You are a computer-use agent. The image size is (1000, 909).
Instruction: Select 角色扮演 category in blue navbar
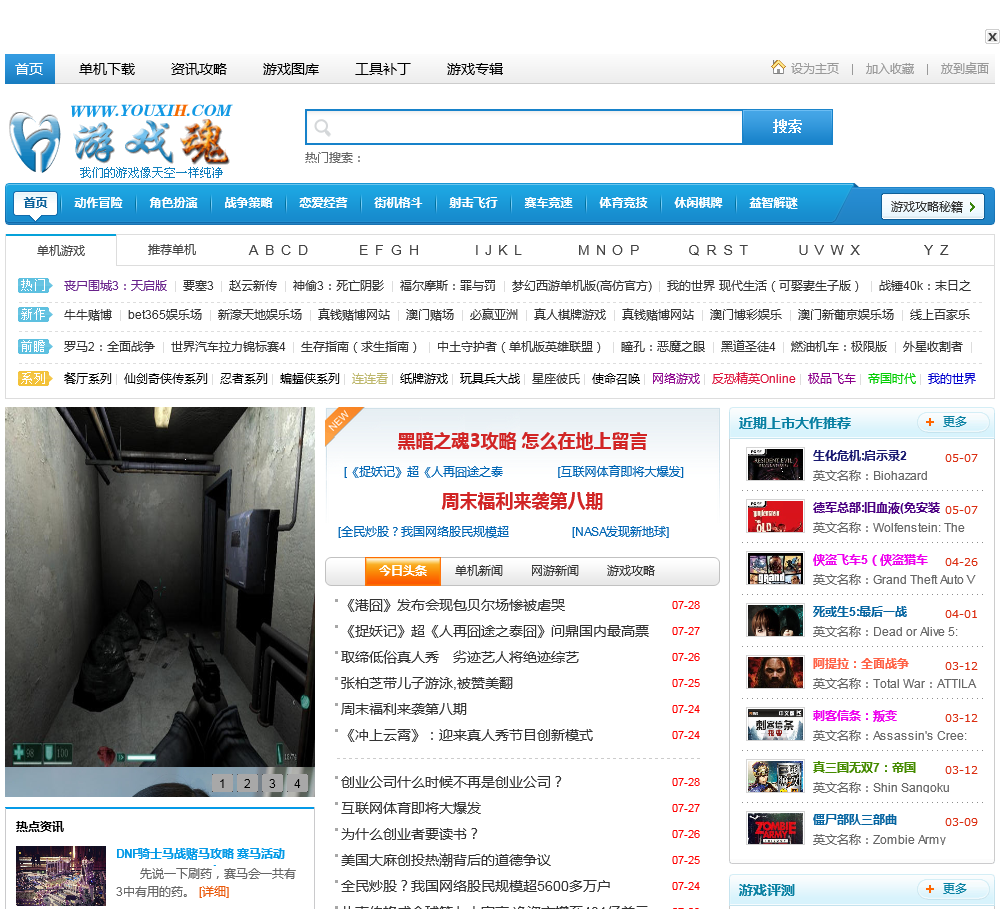coord(173,203)
